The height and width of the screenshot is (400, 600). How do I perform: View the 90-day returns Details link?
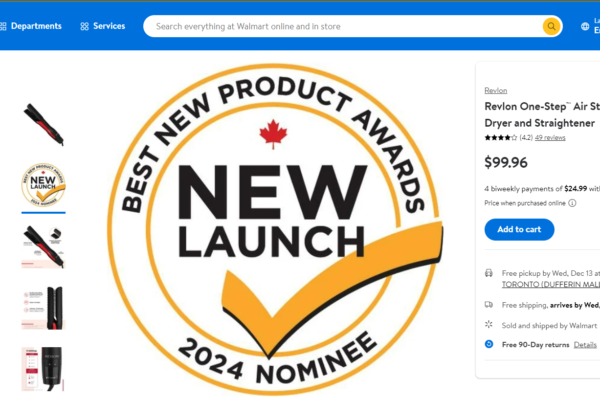(585, 344)
